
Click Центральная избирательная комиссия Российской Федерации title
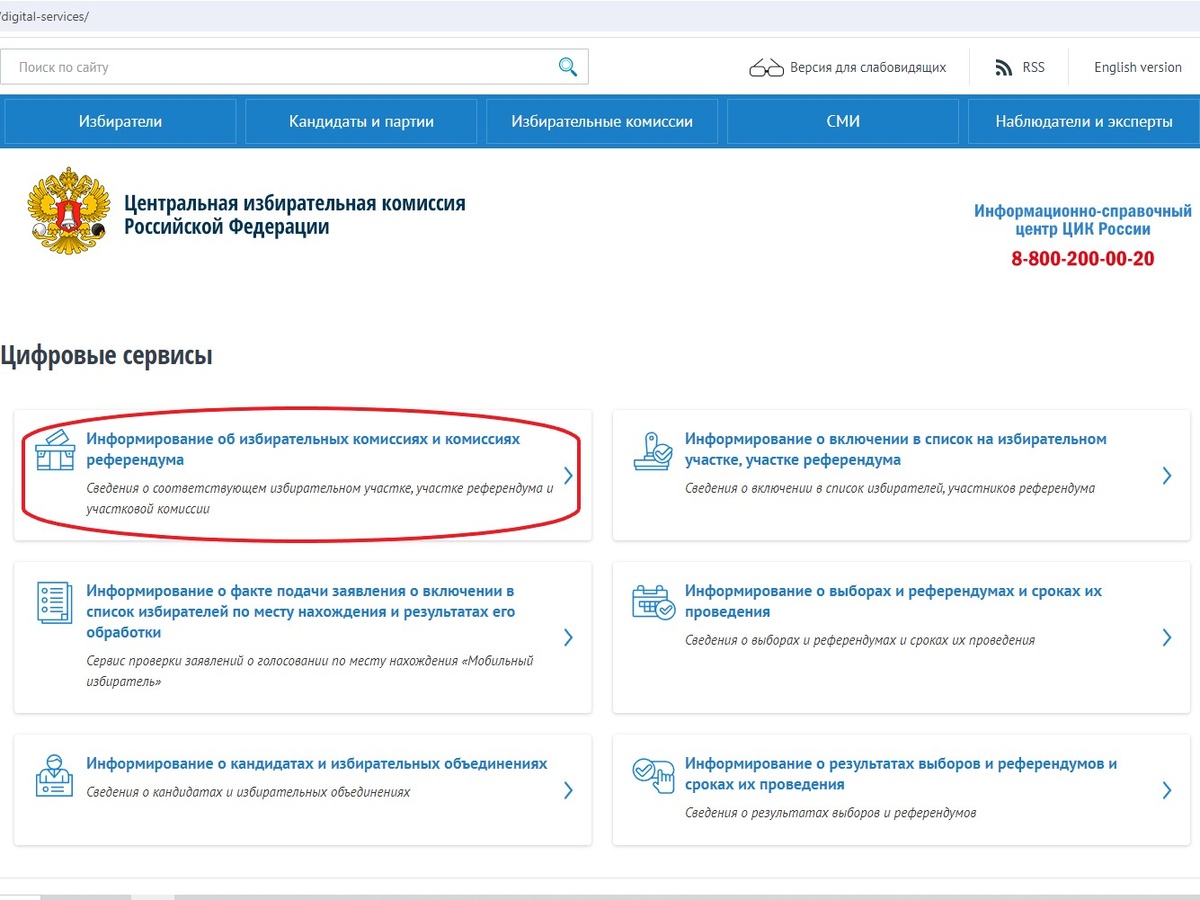(x=295, y=215)
